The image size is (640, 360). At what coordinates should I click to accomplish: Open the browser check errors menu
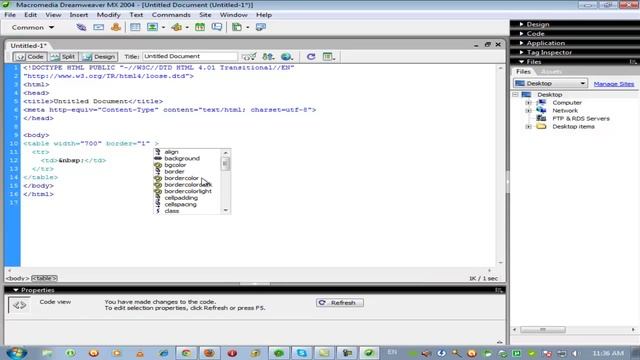pyautogui.click(x=249, y=57)
